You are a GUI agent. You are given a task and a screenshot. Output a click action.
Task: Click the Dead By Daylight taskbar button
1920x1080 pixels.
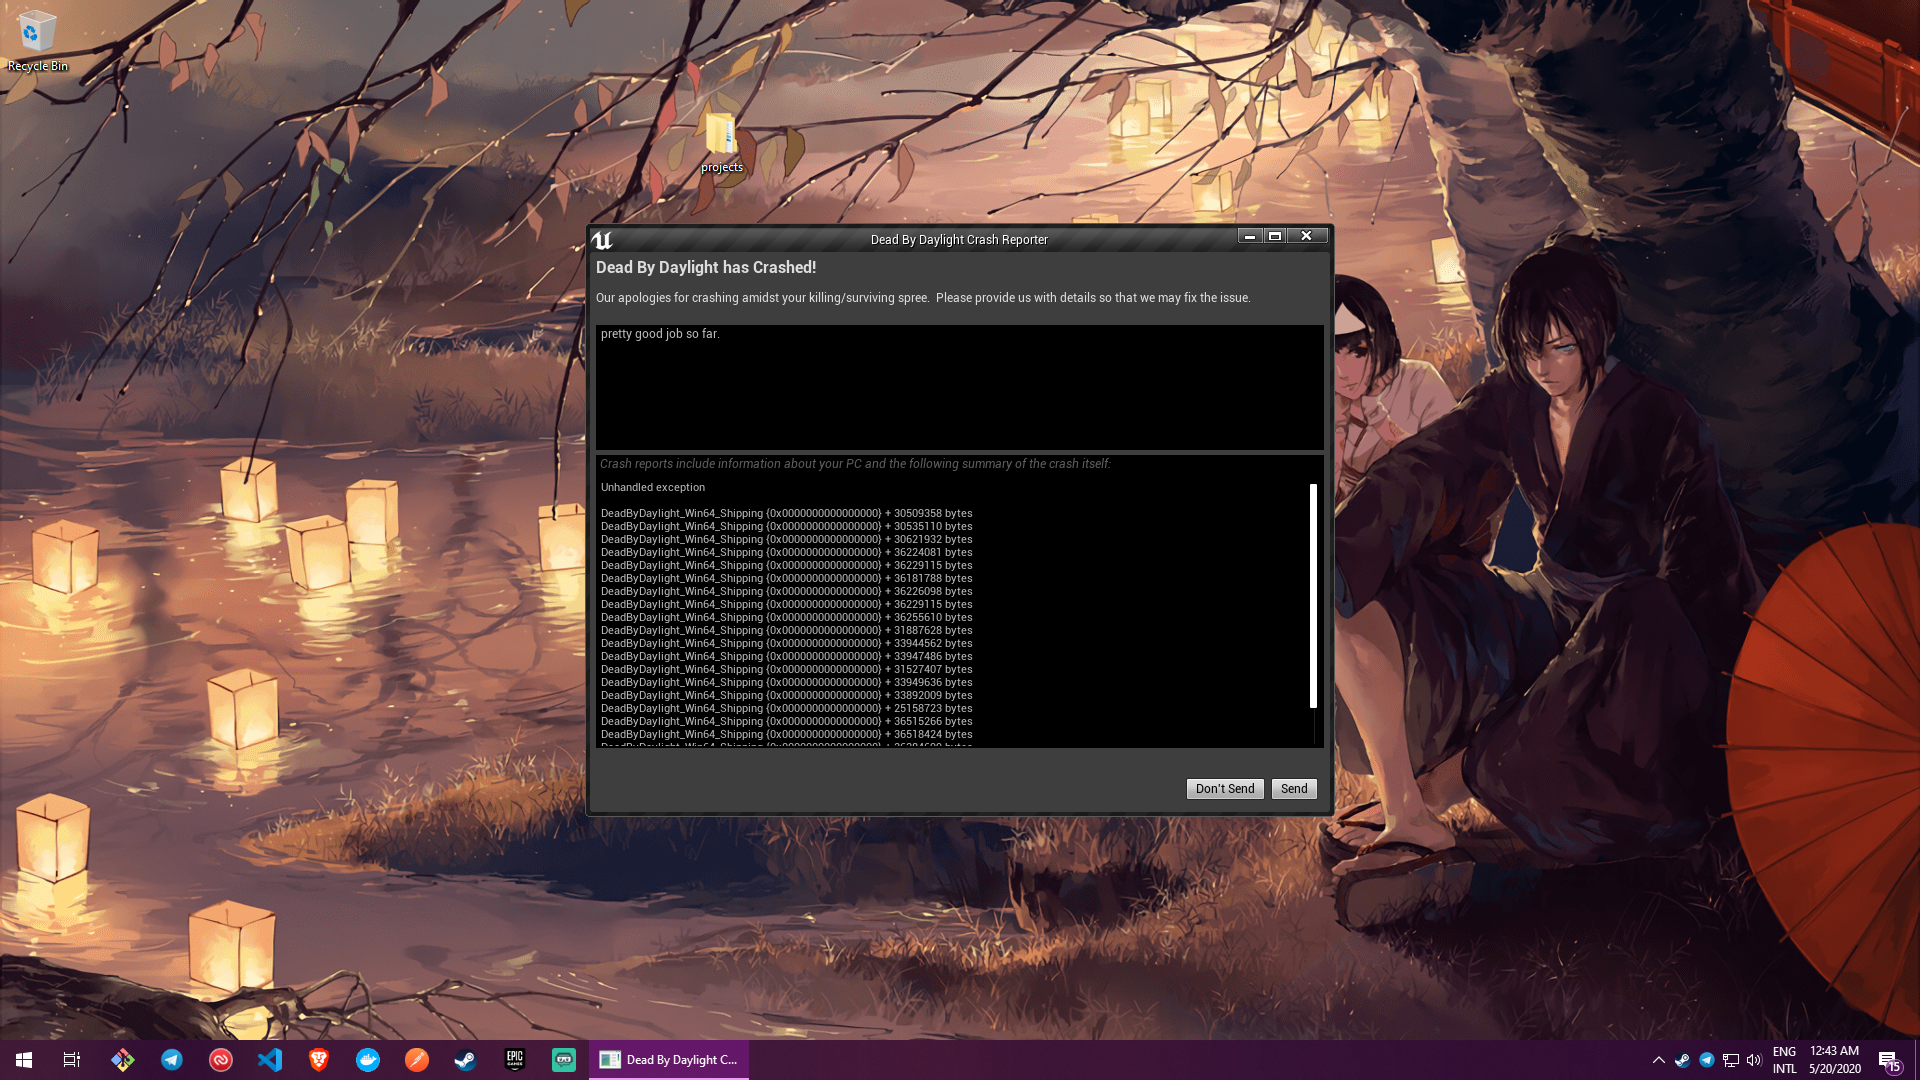pos(669,1060)
